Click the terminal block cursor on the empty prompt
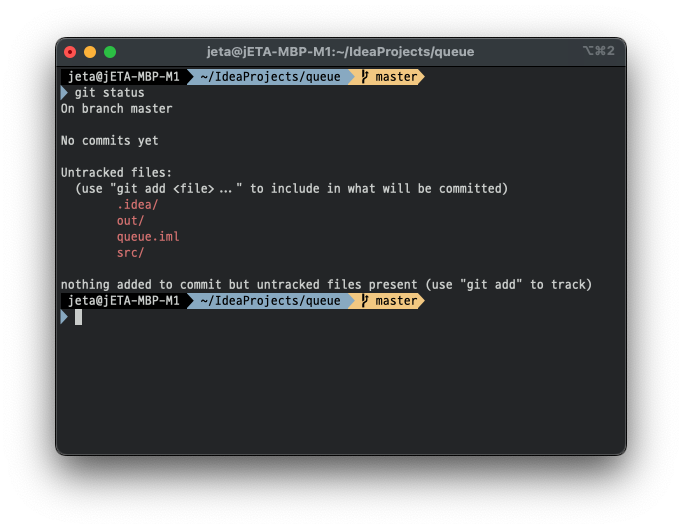 click(x=78, y=317)
